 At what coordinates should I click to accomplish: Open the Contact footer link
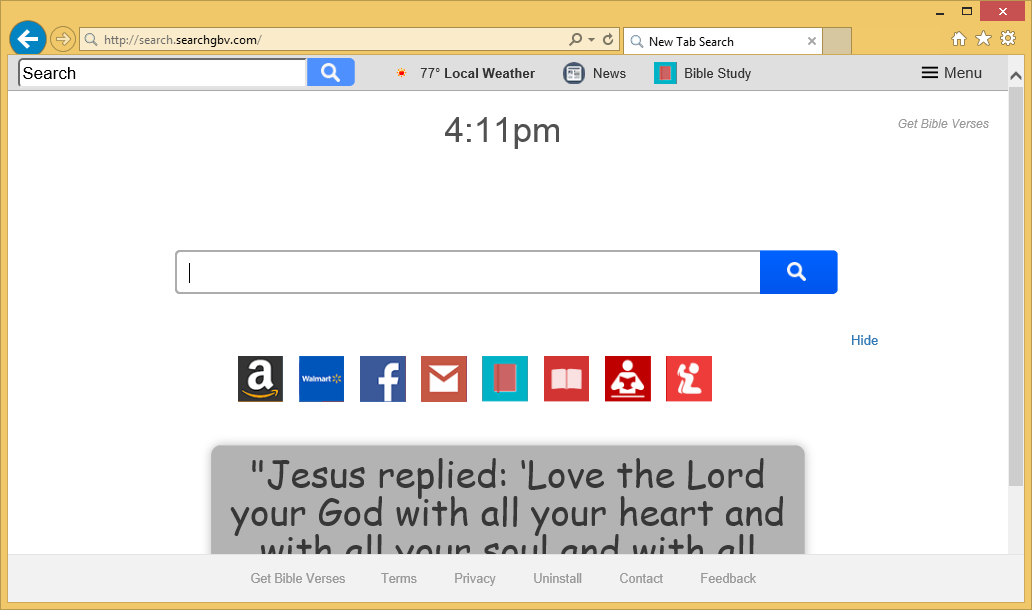[x=641, y=578]
